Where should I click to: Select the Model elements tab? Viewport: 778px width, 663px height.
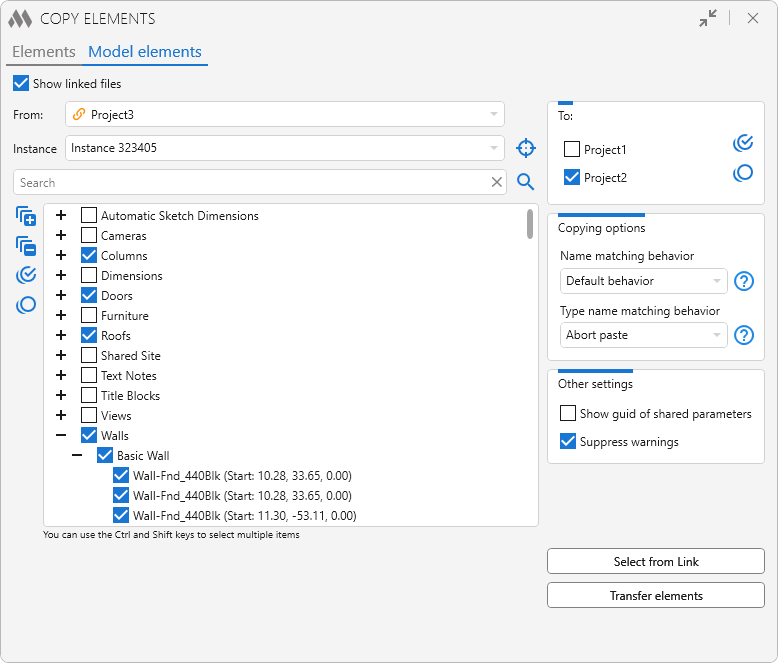(145, 52)
